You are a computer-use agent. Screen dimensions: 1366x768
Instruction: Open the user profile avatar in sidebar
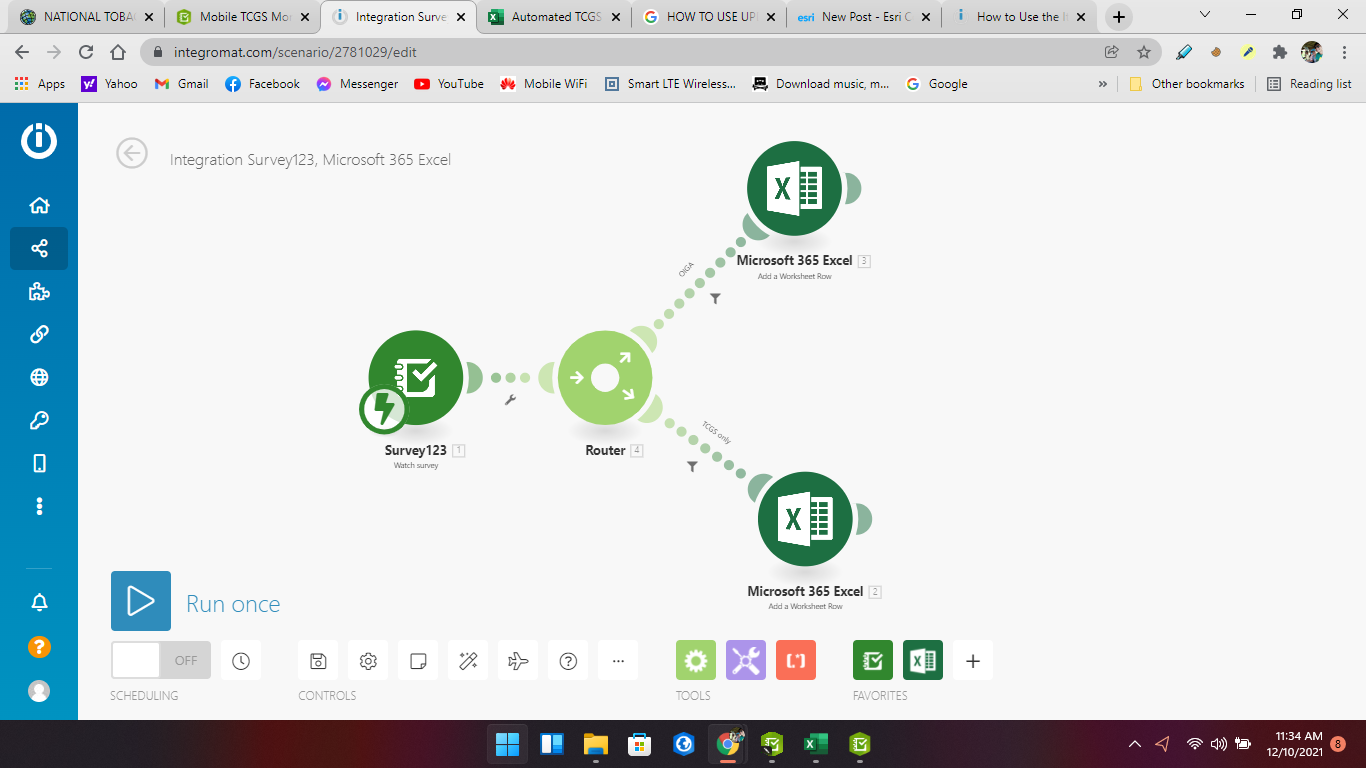click(39, 691)
